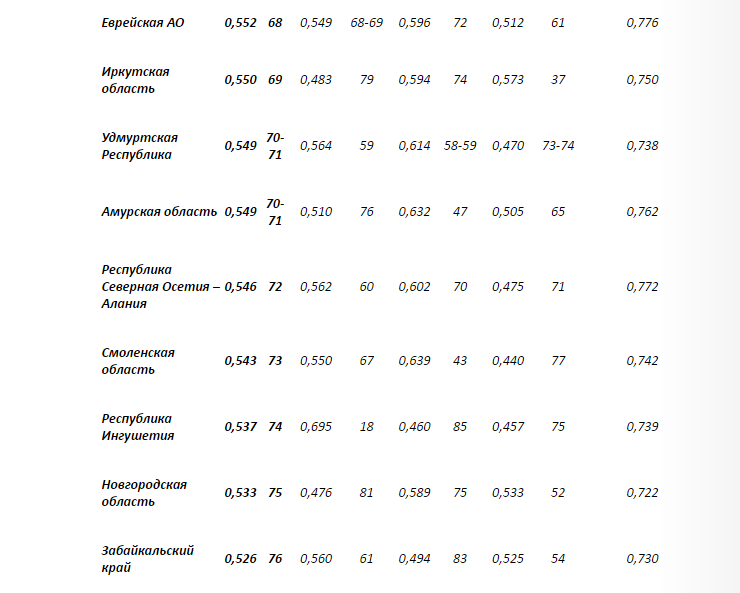Image resolution: width=740 pixels, height=593 pixels.
Task: Click the 0,639 value for Смоленская область
Action: pos(414,361)
